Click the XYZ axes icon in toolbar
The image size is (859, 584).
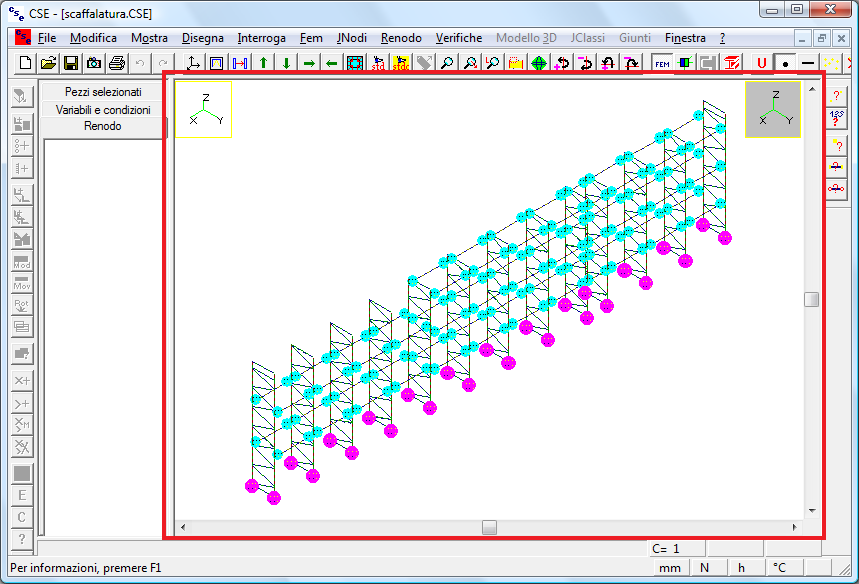pyautogui.click(x=194, y=63)
